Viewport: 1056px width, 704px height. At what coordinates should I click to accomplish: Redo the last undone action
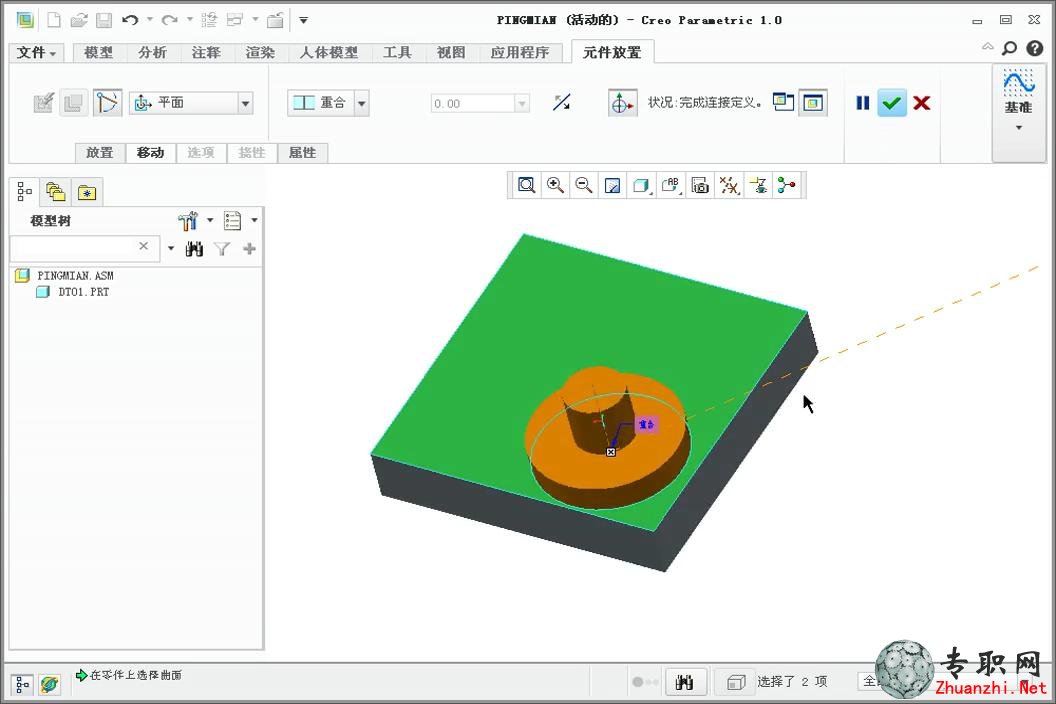[170, 20]
